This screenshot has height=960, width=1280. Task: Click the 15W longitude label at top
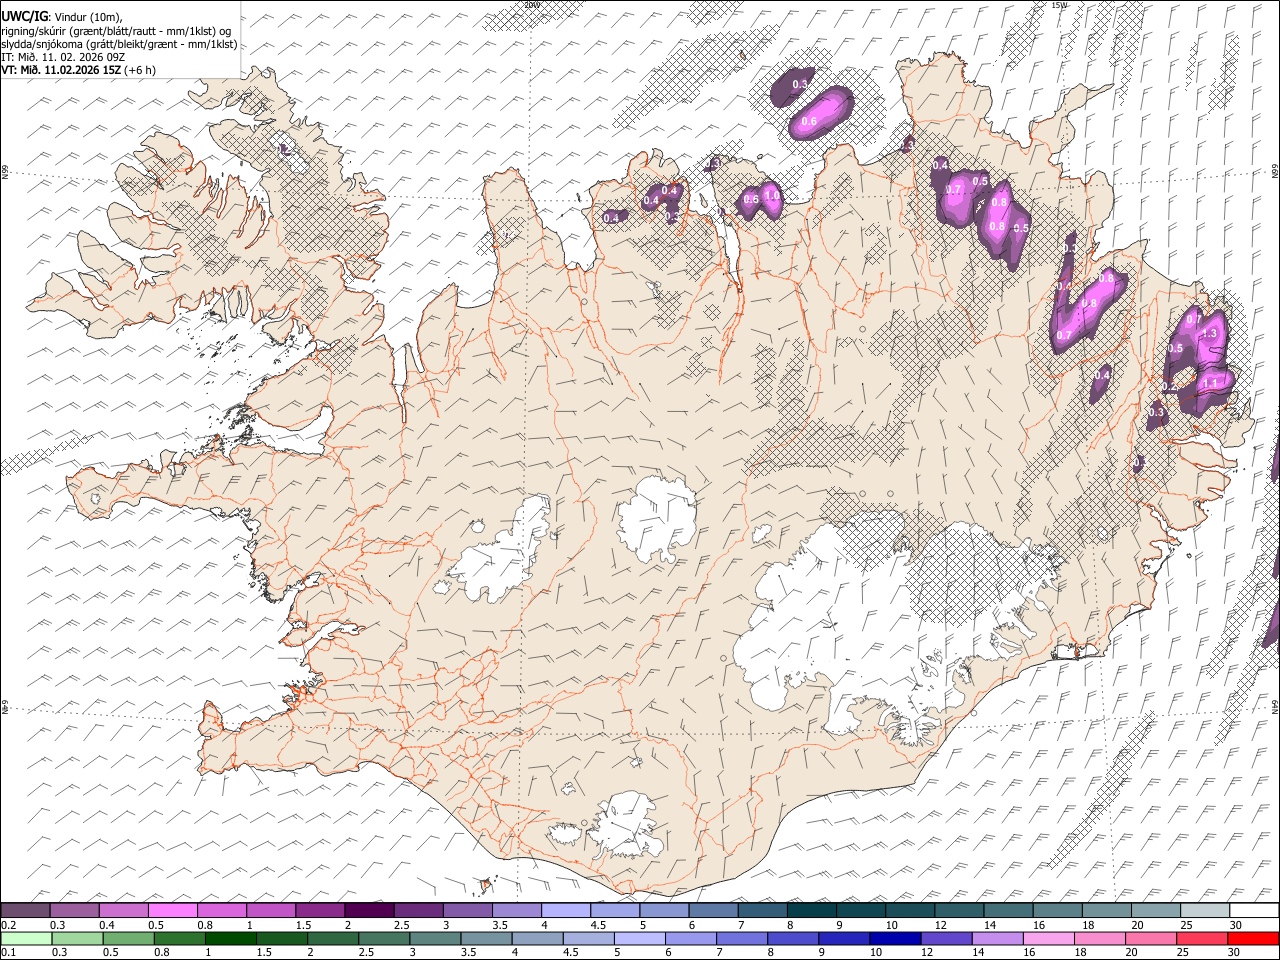[1058, 5]
